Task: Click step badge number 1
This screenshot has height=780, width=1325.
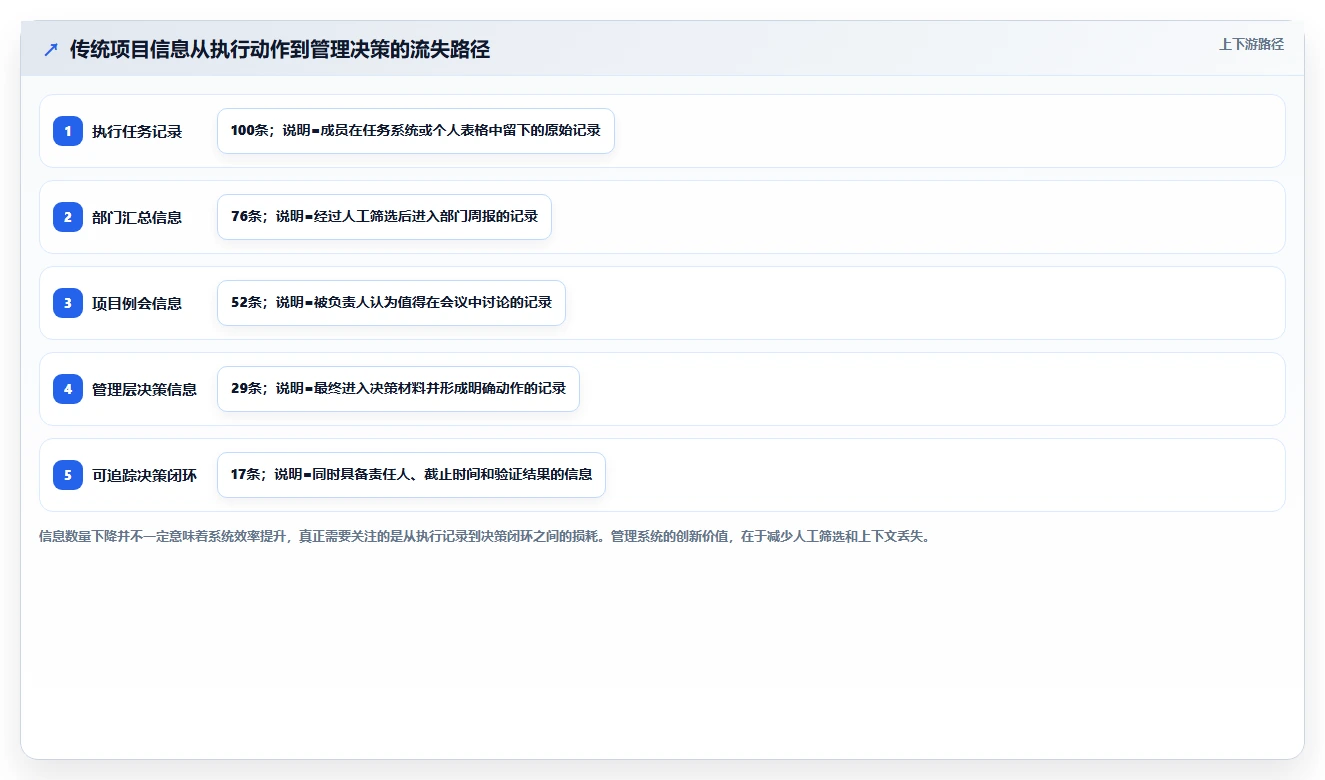Action: click(68, 131)
